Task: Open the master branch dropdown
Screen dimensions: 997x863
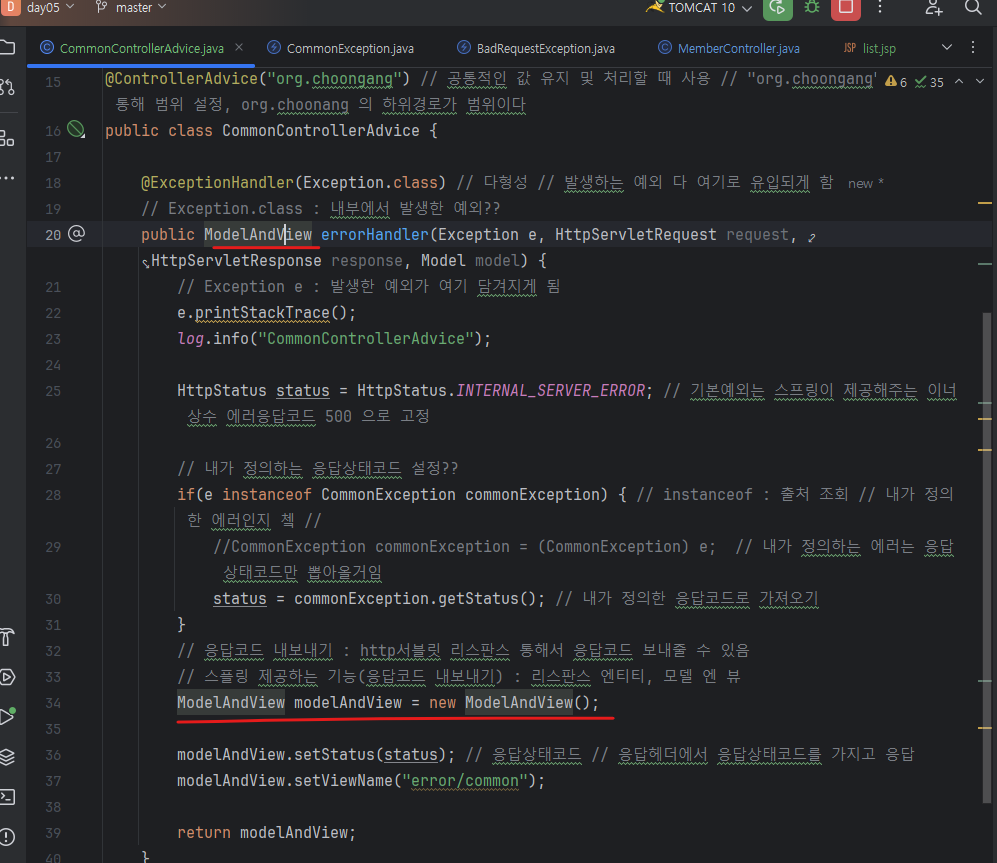Action: (x=131, y=8)
